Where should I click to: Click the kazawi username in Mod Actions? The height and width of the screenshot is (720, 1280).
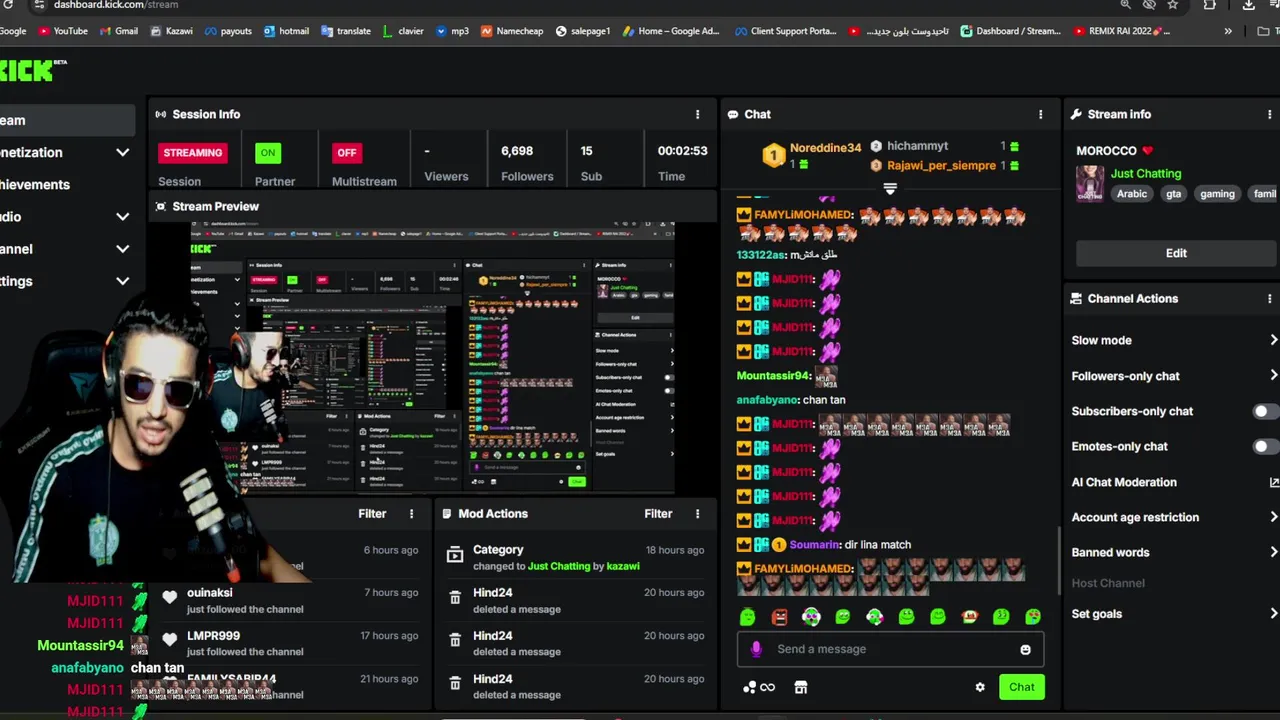623,566
